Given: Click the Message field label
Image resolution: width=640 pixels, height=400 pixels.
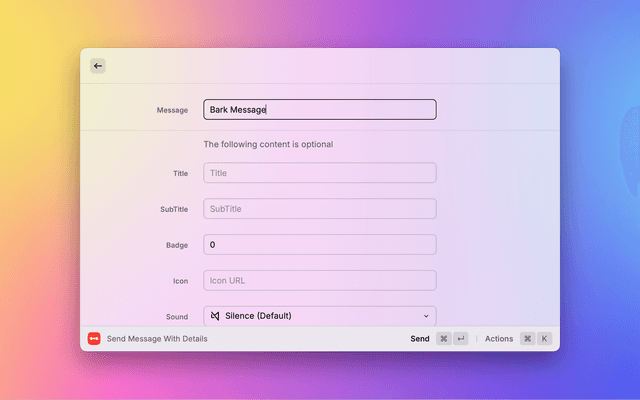Looking at the screenshot, I should pyautogui.click(x=172, y=110).
